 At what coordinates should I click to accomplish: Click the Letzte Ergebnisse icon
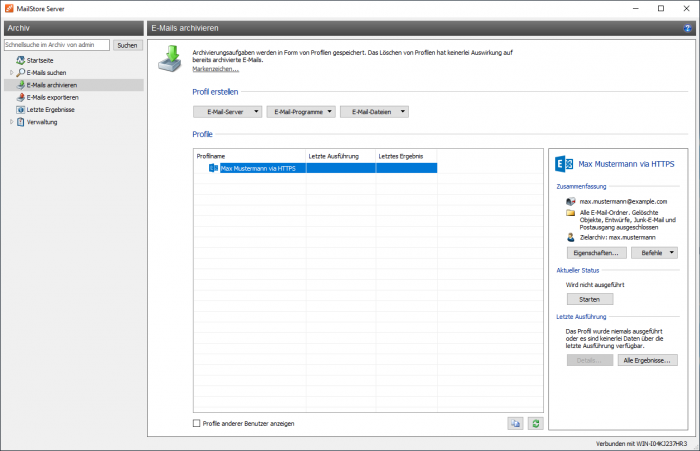(x=21, y=109)
